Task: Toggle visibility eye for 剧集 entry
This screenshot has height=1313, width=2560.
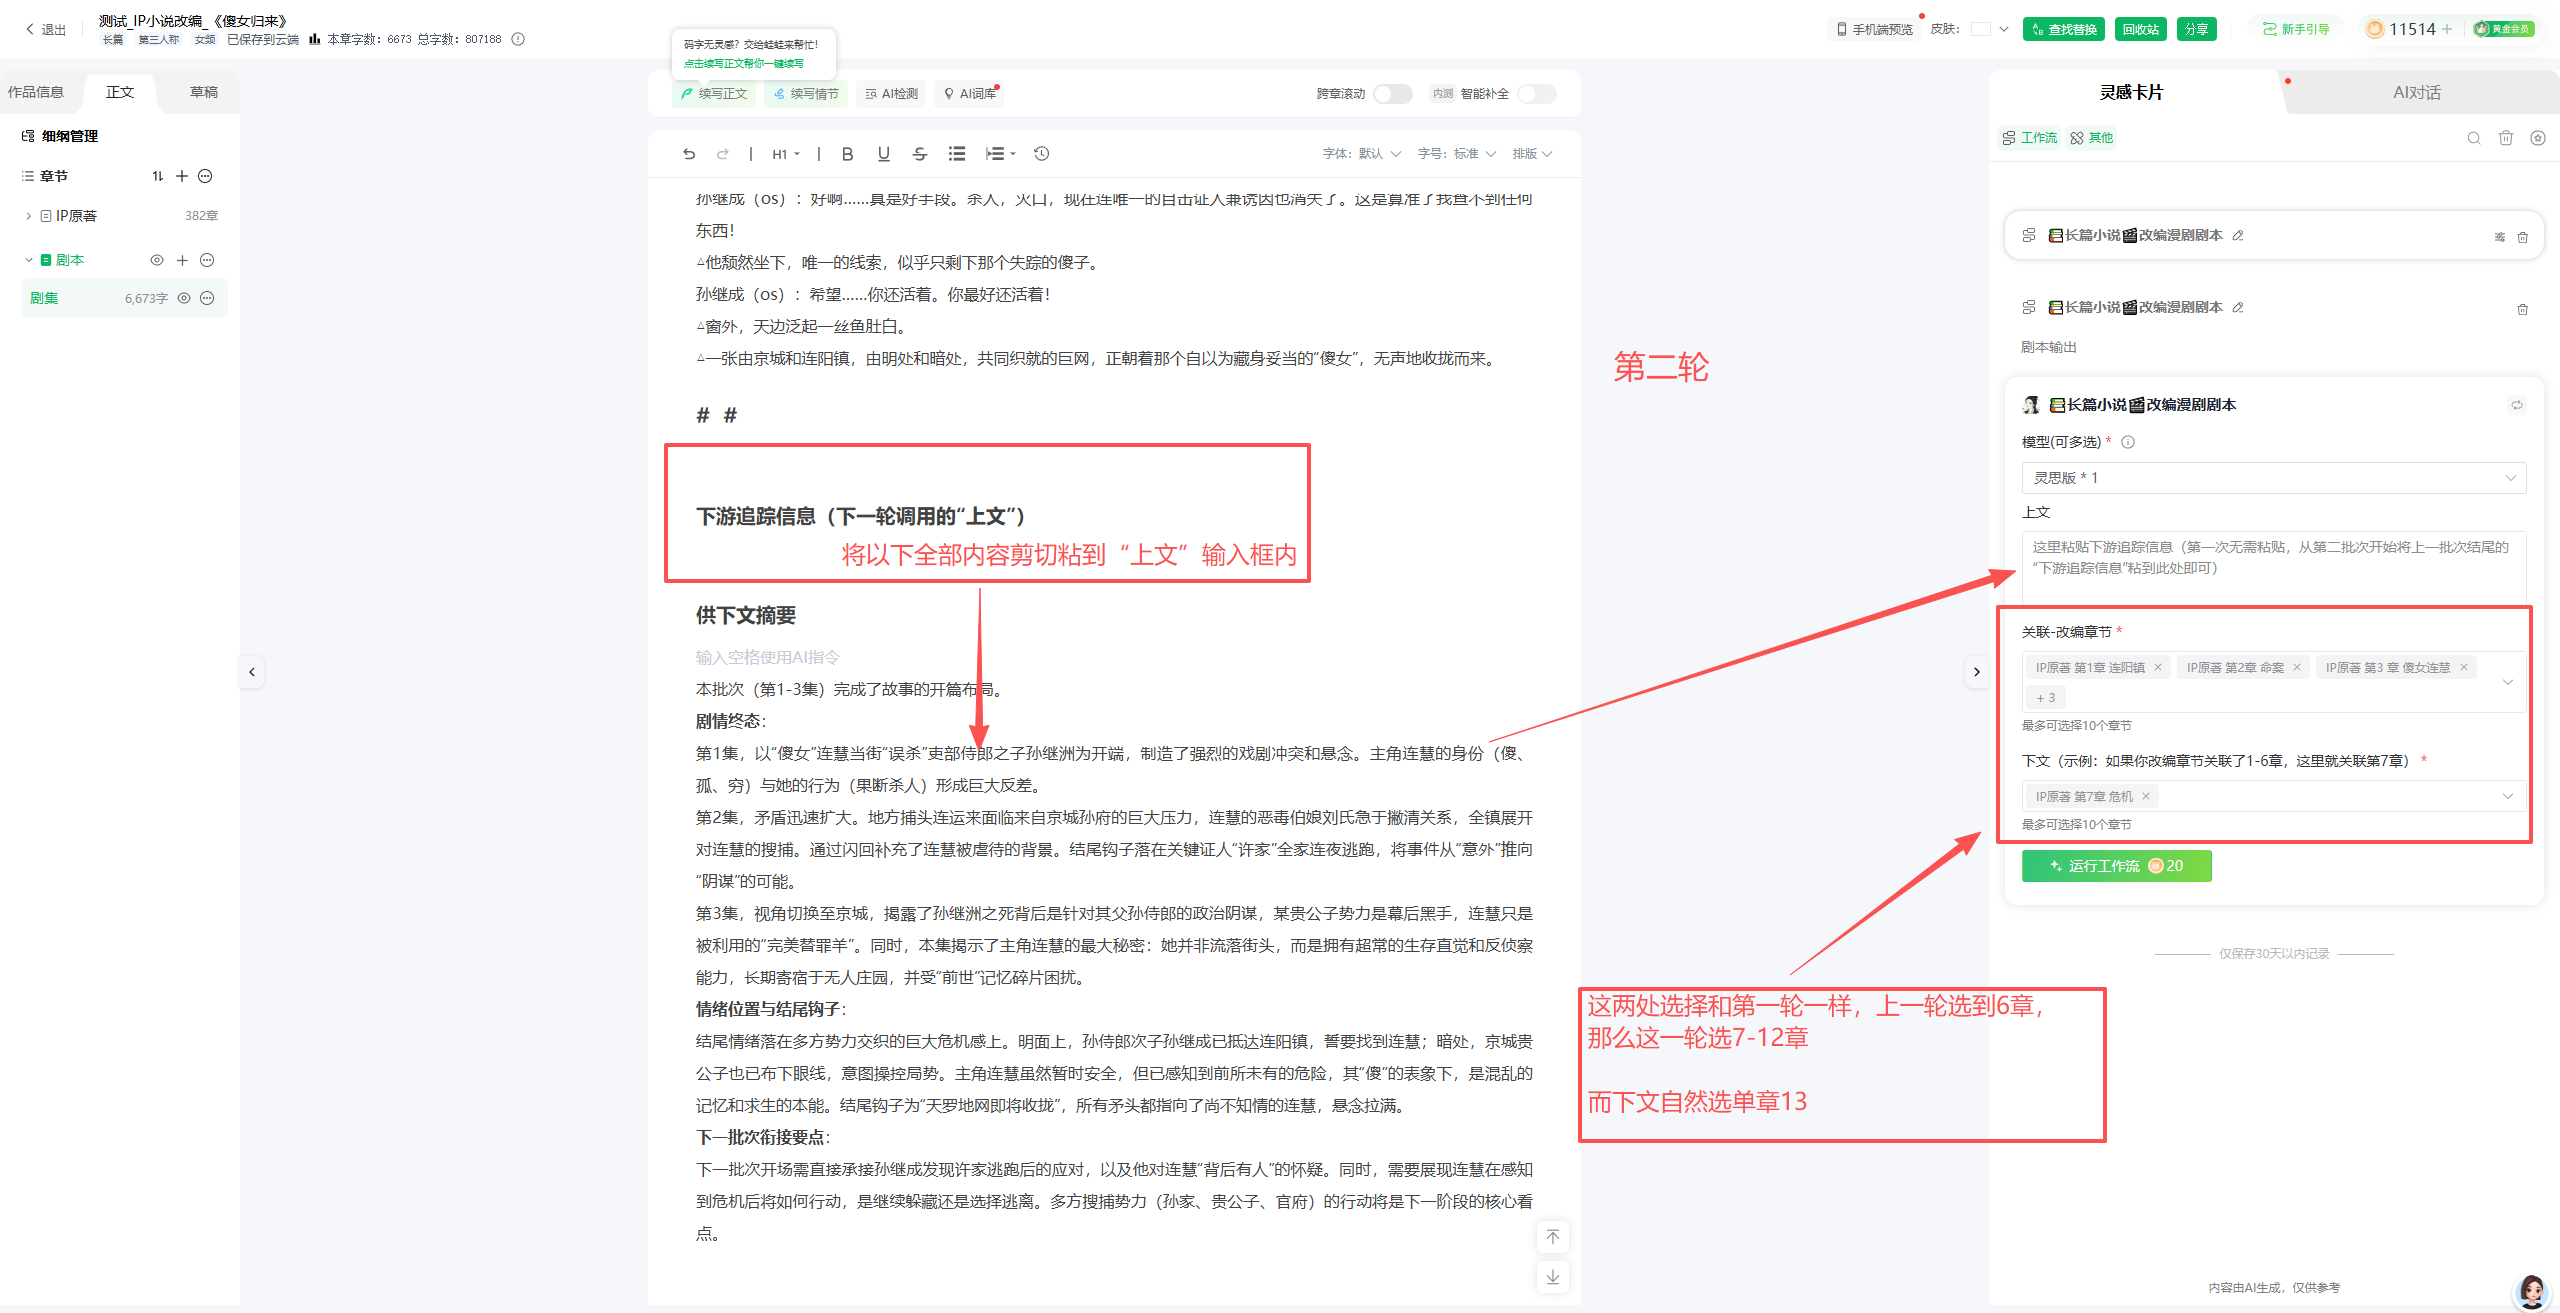Action: tap(184, 298)
